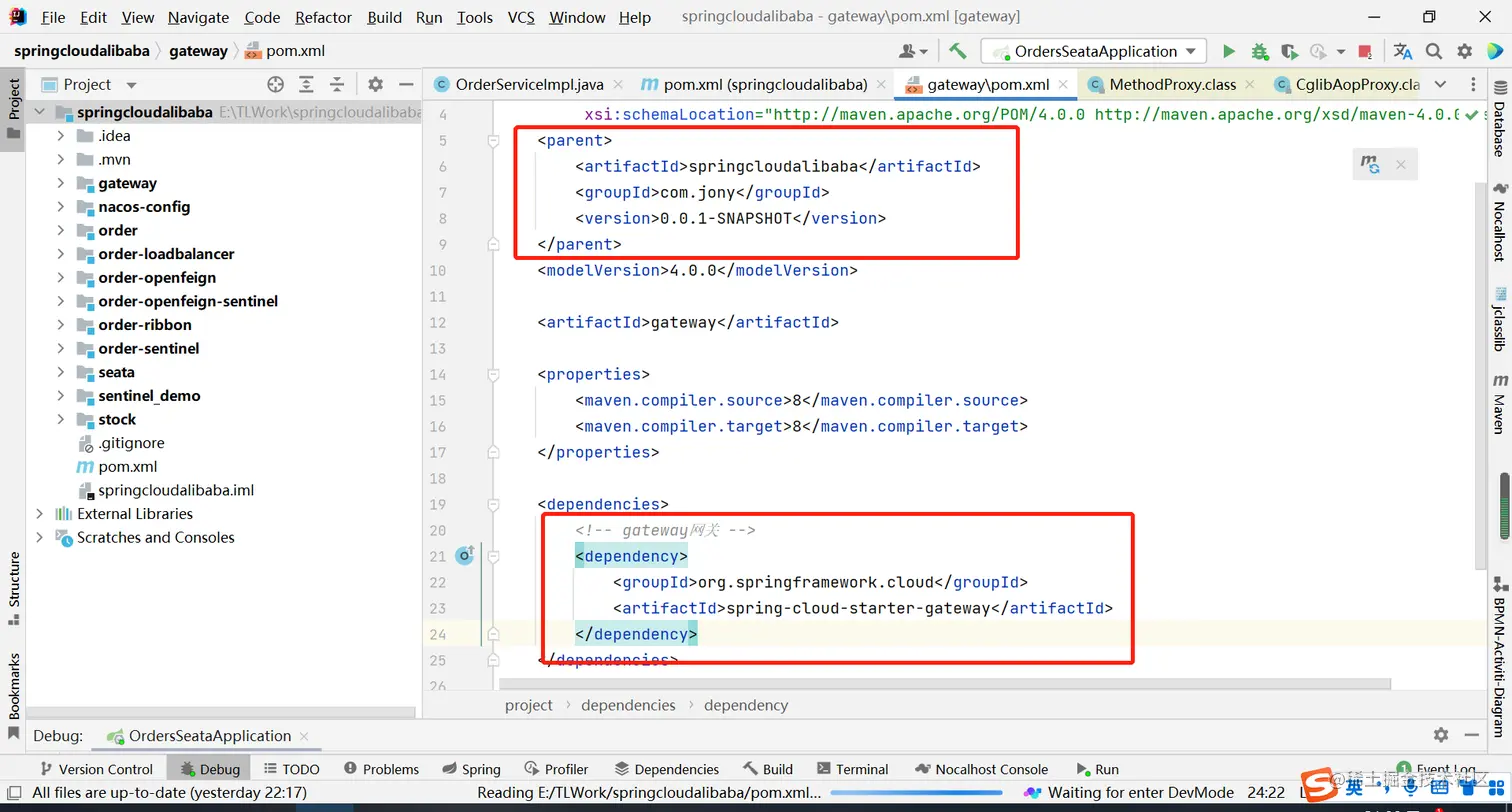Fold the dependencies tag at line 19
The width and height of the screenshot is (1512, 812).
coord(493,505)
